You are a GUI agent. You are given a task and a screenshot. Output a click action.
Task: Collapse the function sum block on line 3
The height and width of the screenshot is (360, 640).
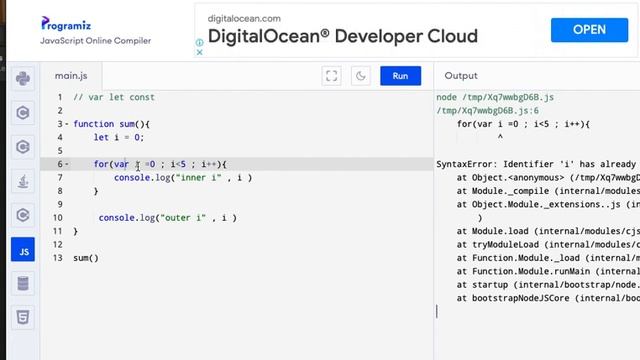coord(67,124)
